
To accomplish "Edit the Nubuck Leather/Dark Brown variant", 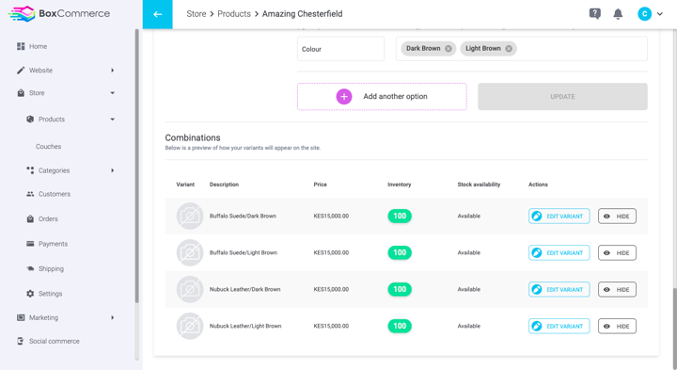I will click(559, 289).
